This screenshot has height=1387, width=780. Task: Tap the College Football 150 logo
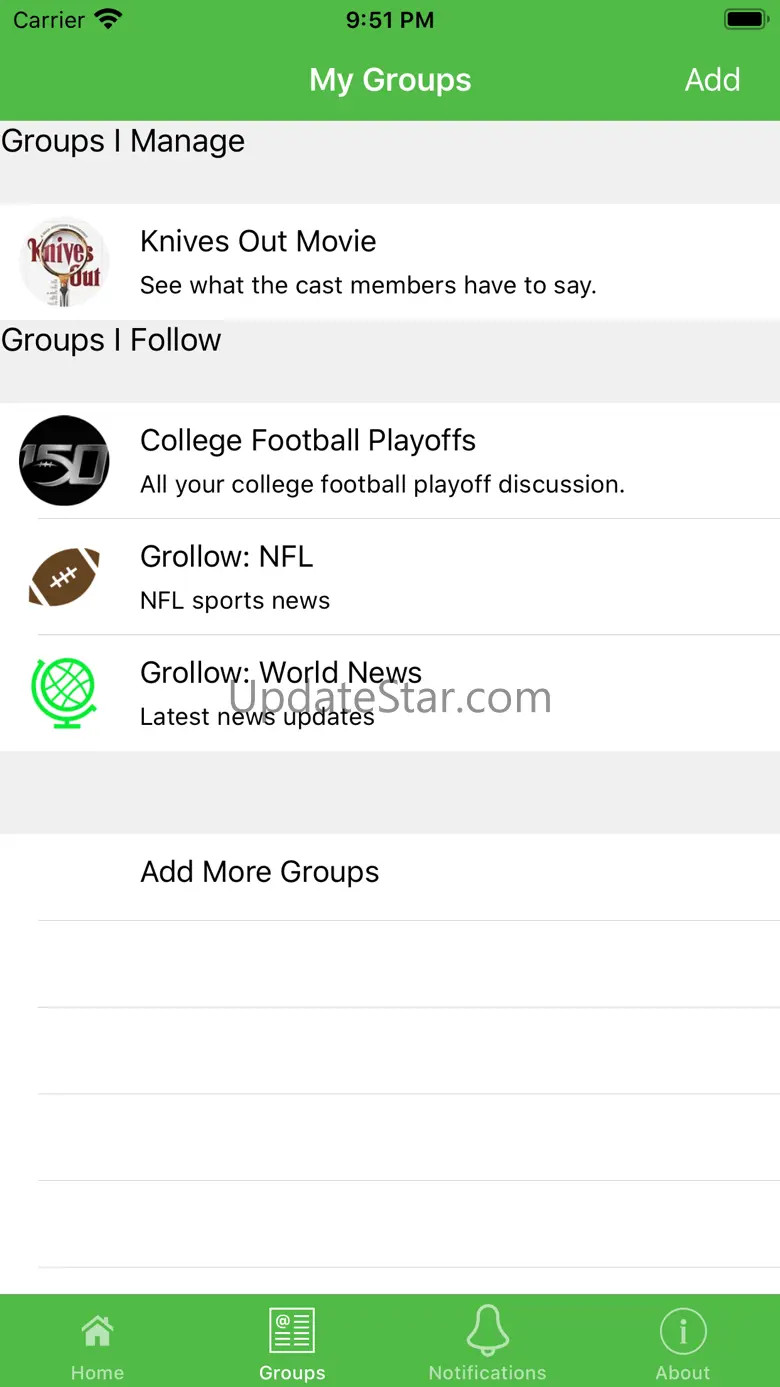[64, 461]
